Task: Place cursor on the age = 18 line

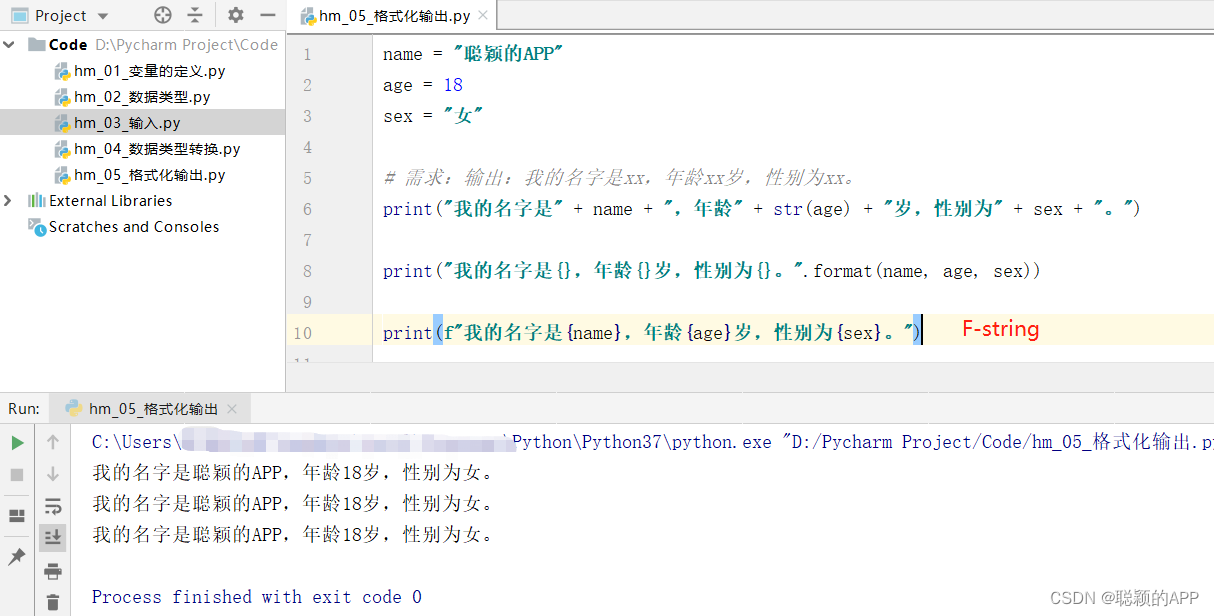Action: point(423,85)
